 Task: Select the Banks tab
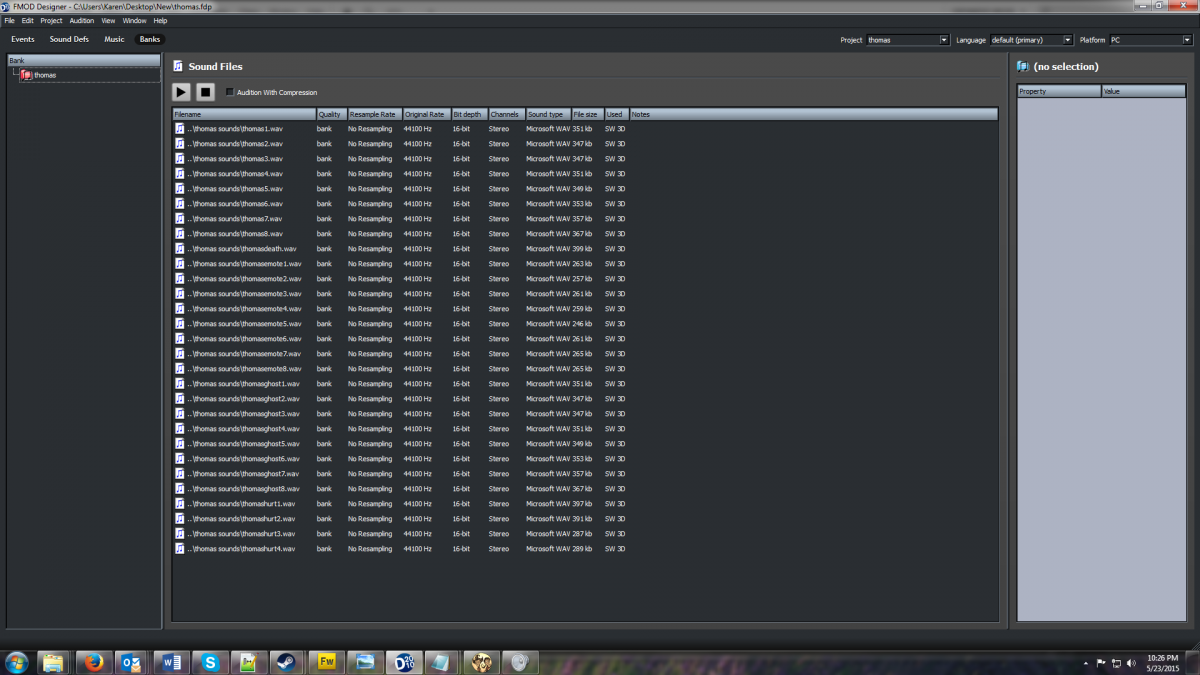[150, 39]
